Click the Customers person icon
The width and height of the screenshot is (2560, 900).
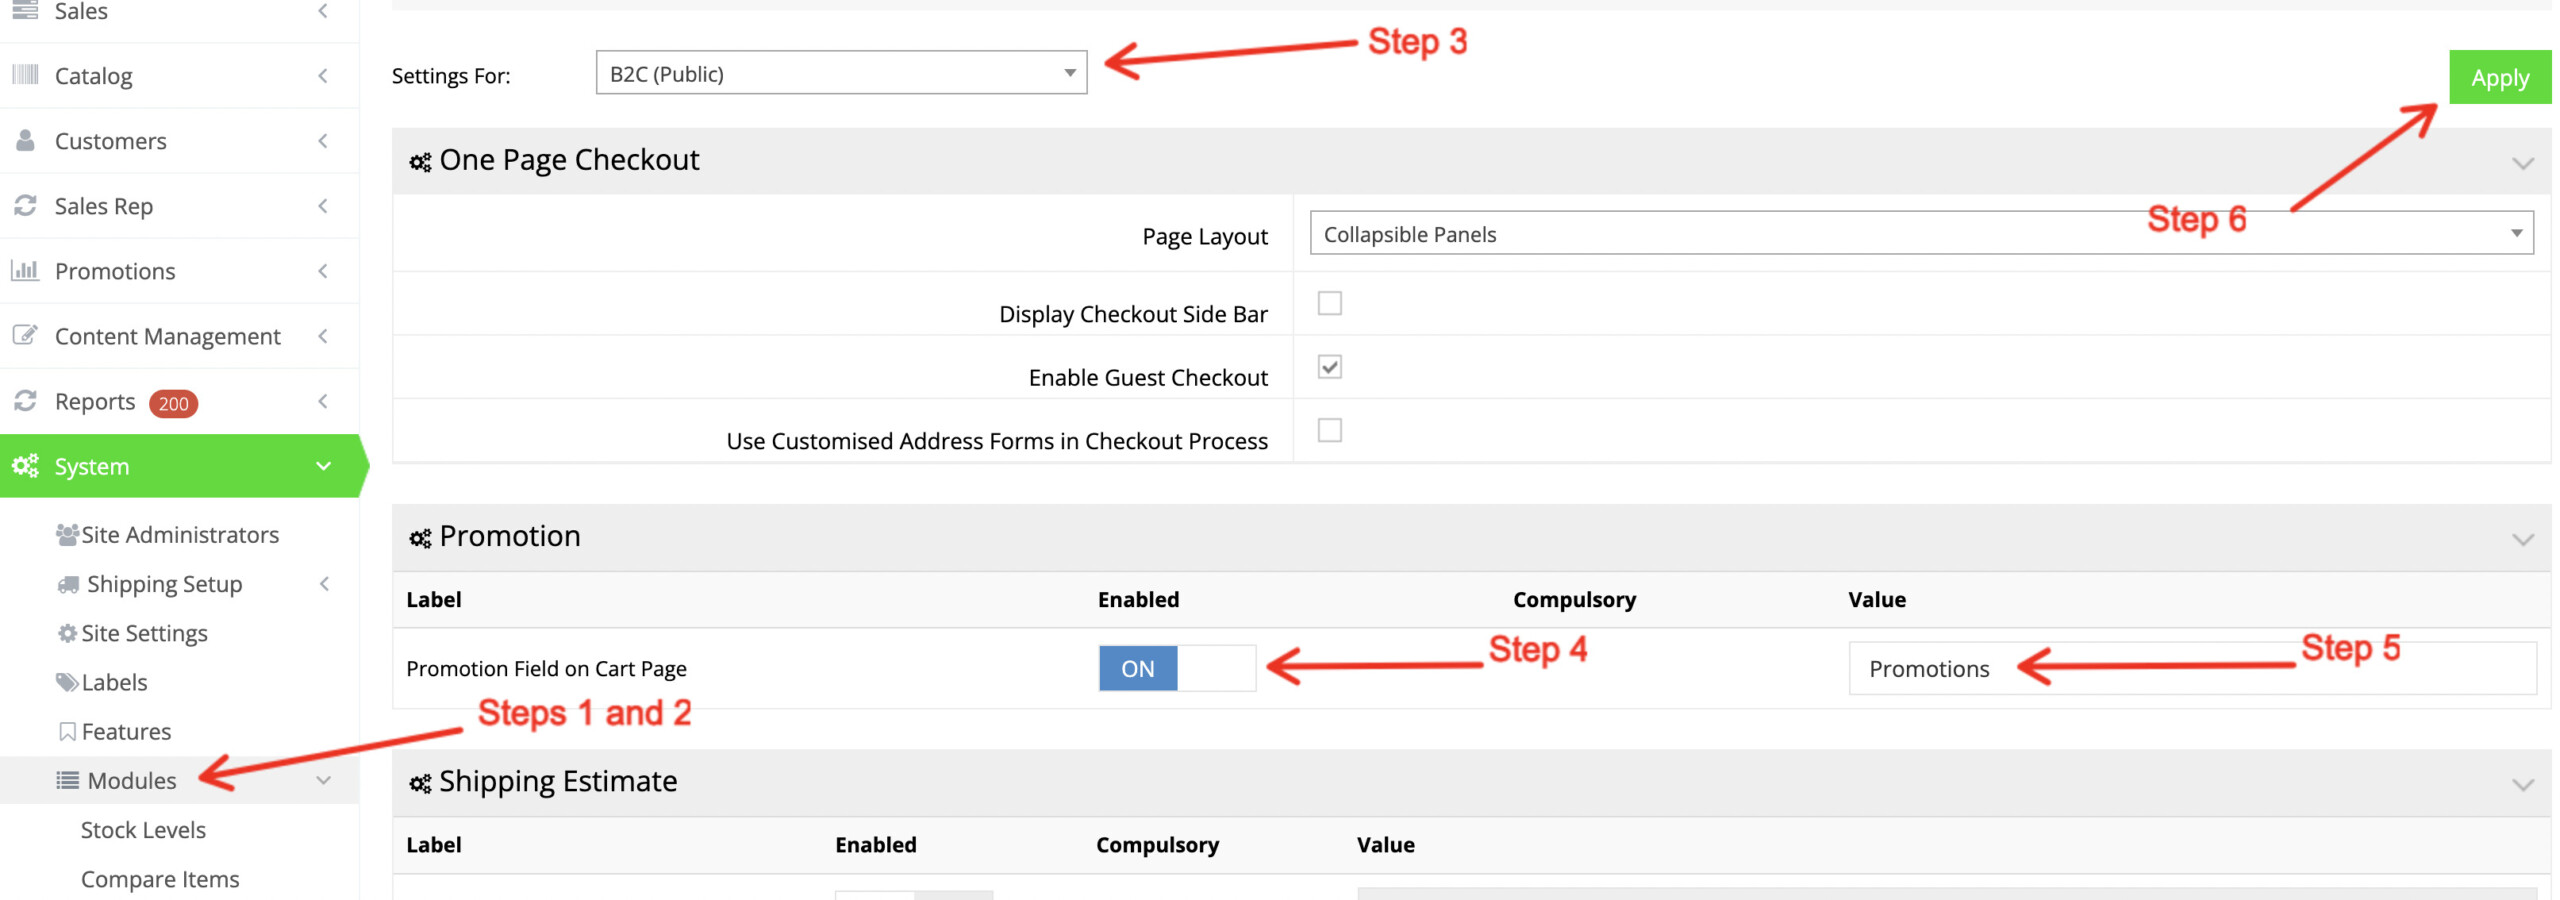point(25,140)
